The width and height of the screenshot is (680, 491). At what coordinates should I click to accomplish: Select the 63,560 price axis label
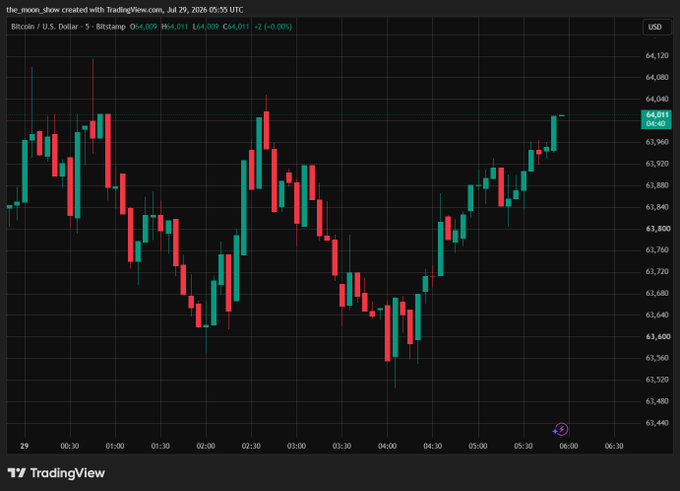(657, 358)
